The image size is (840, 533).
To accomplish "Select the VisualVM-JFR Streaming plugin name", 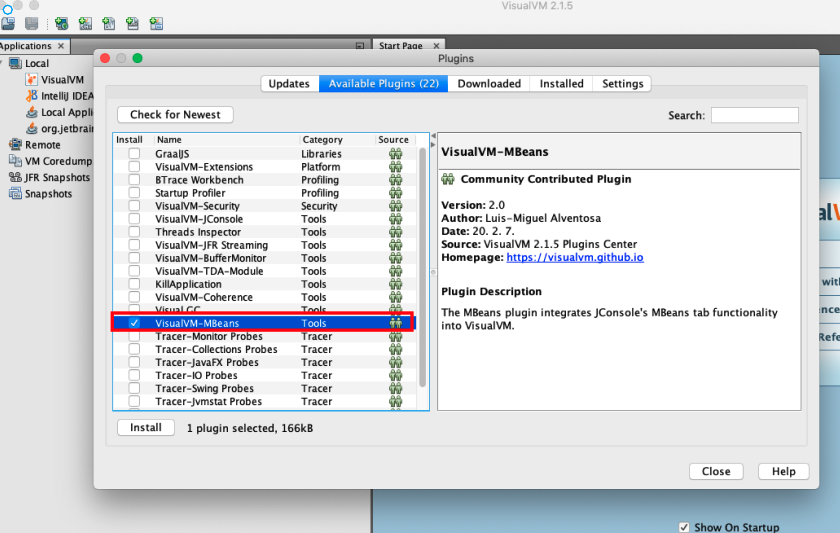I will [212, 245].
